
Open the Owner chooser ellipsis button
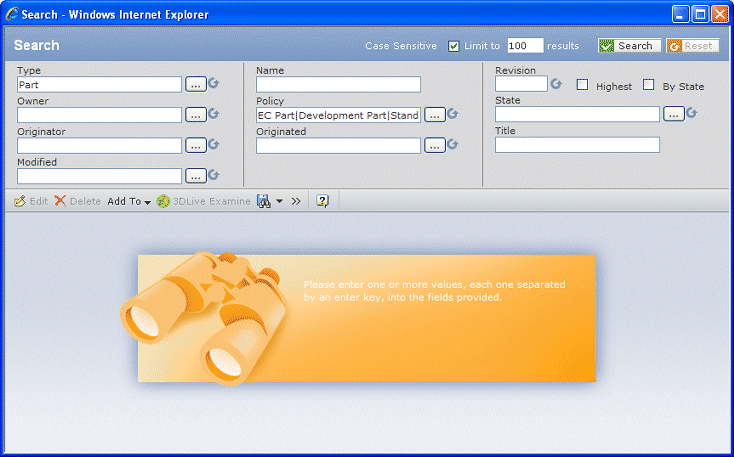(x=196, y=115)
